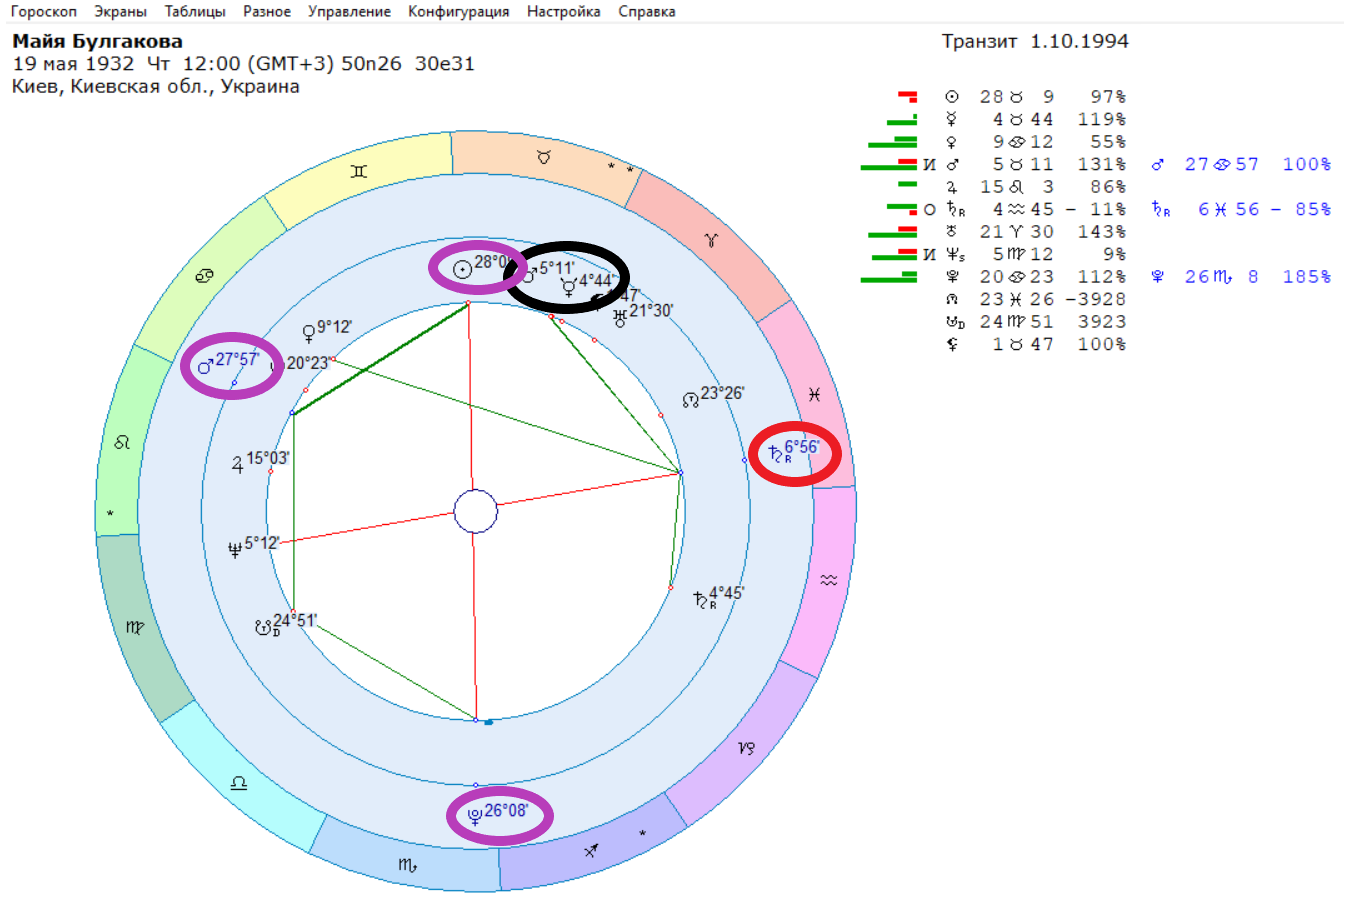
Task: Click the North Node glyph at 23°26 in the wheel
Action: [690, 400]
